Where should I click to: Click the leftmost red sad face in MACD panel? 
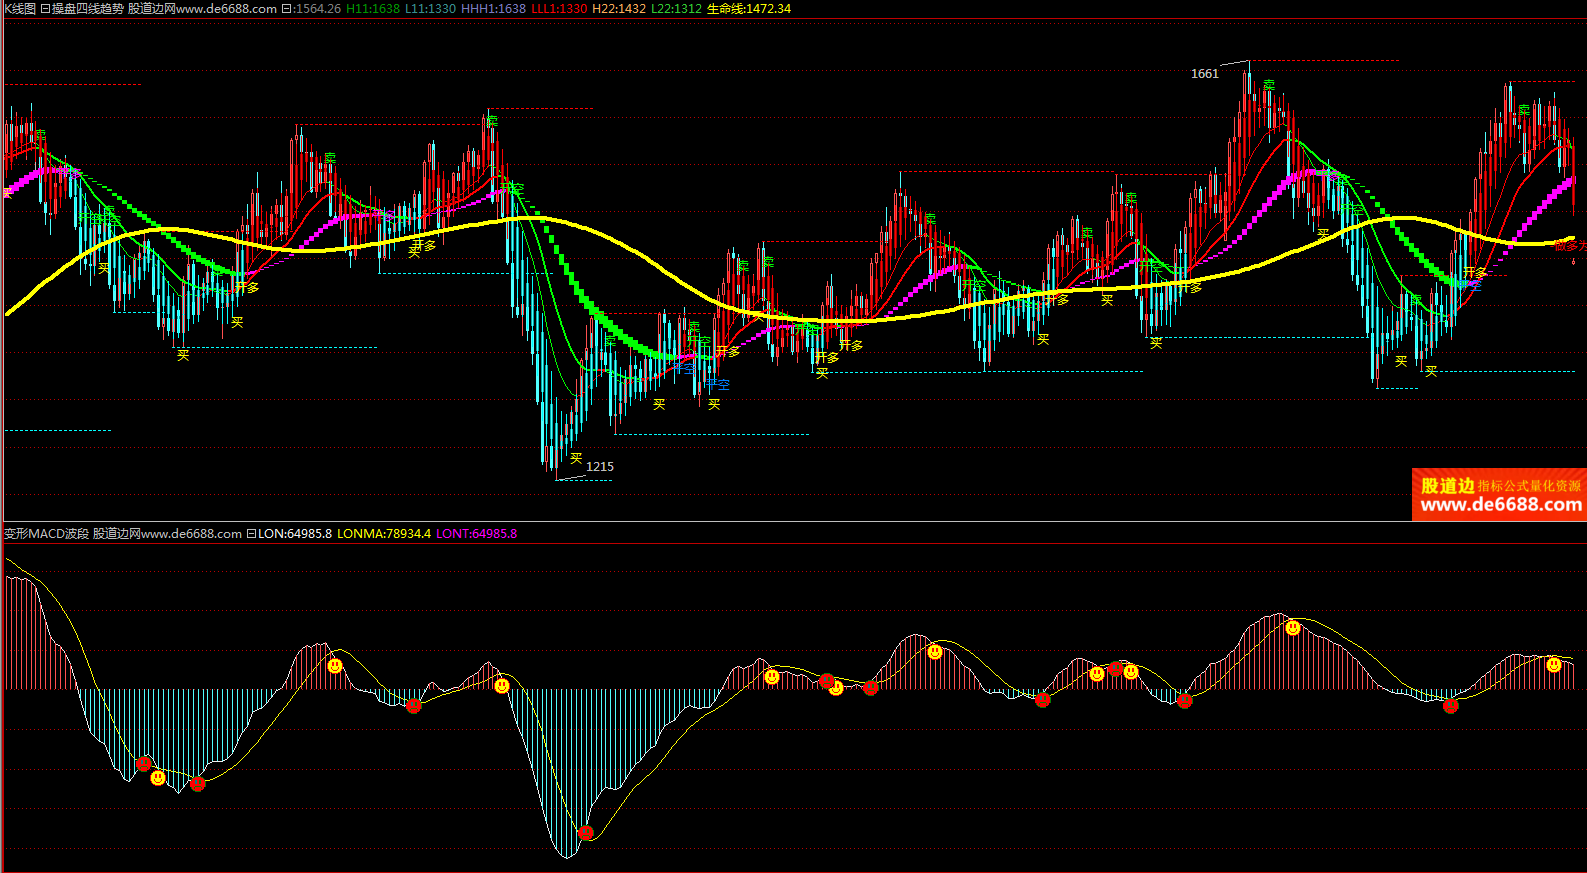[x=144, y=764]
